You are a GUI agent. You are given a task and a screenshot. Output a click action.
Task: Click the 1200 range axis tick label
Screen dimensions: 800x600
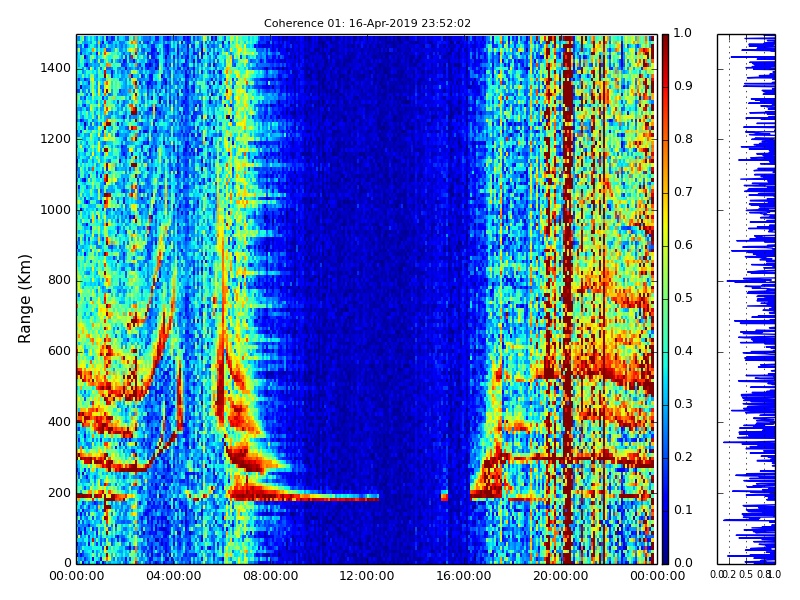tap(56, 139)
